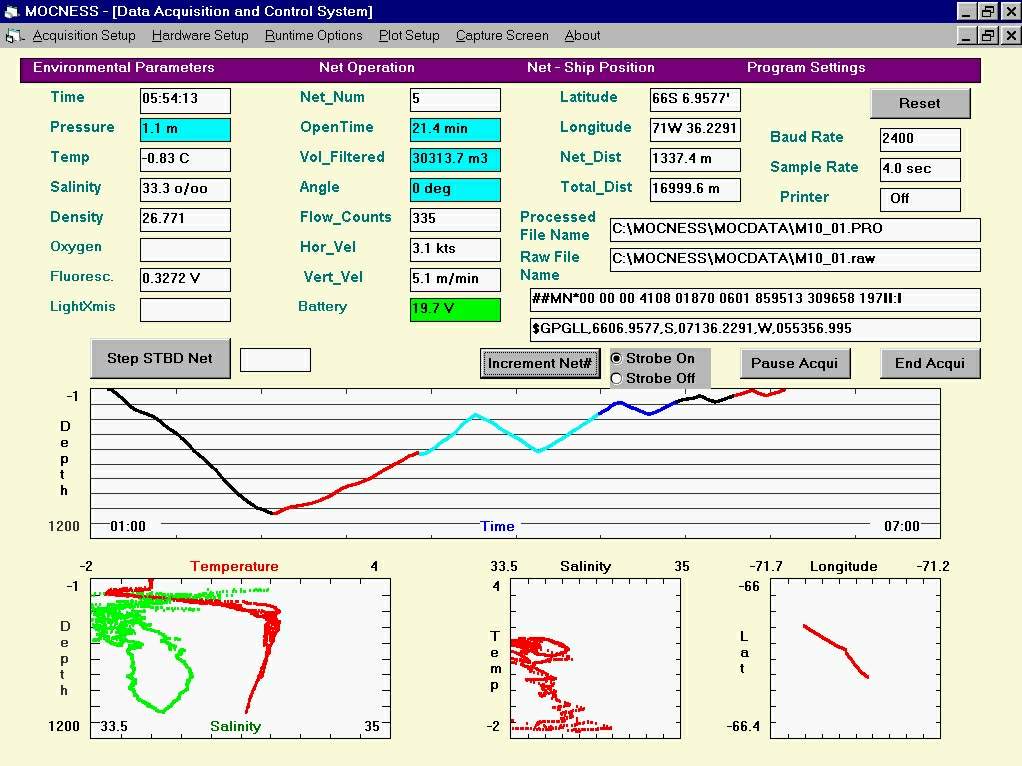
Task: Click the MOCNESS app icon in title bar
Action: coord(11,11)
